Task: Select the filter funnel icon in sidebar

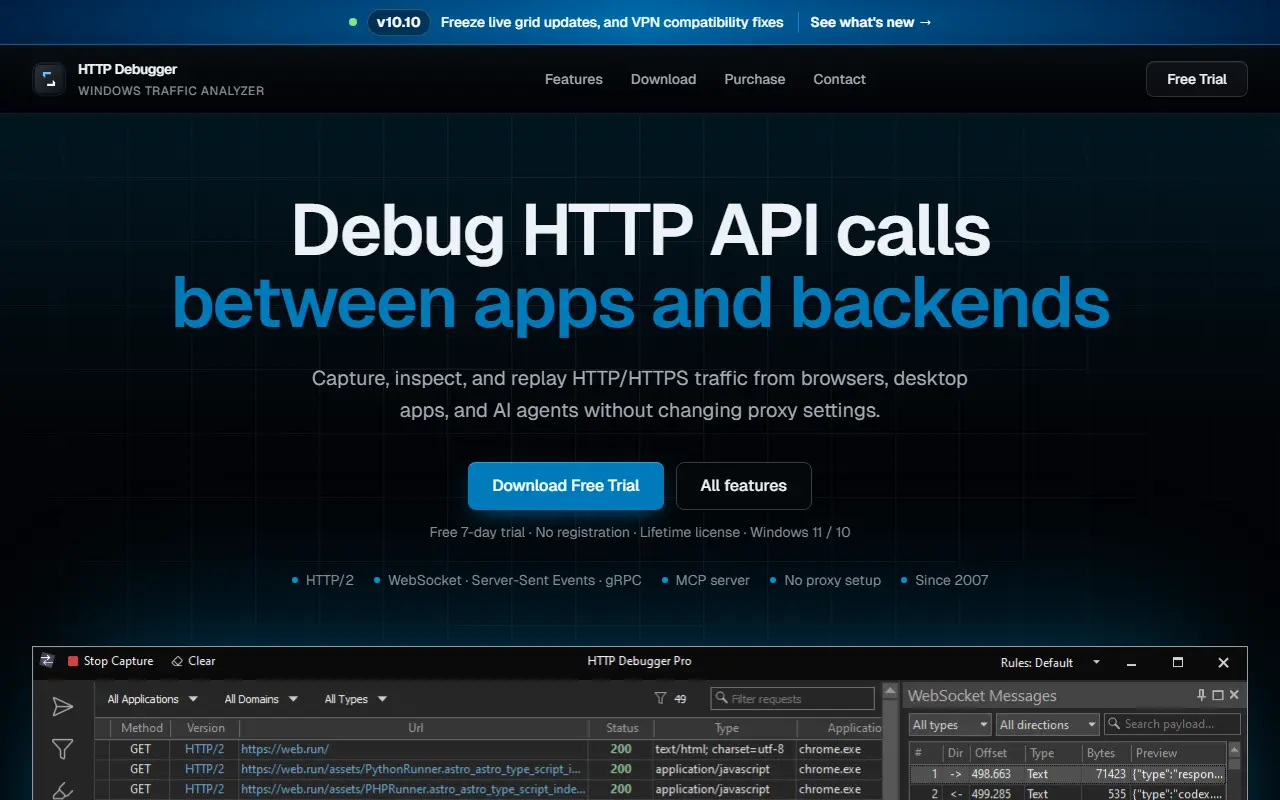Action: coord(62,749)
